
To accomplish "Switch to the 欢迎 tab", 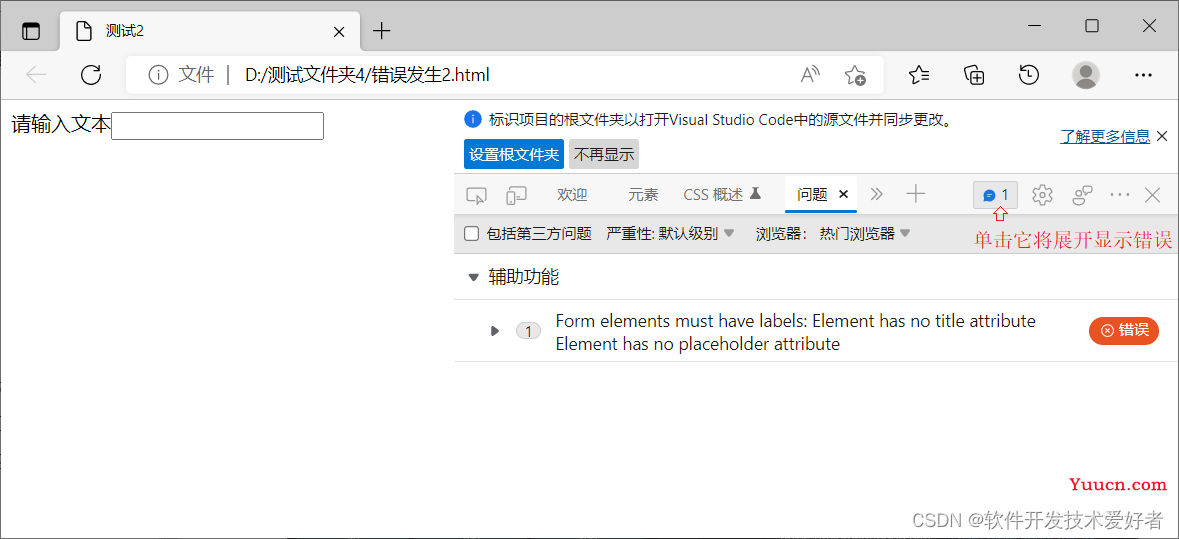I will (572, 195).
